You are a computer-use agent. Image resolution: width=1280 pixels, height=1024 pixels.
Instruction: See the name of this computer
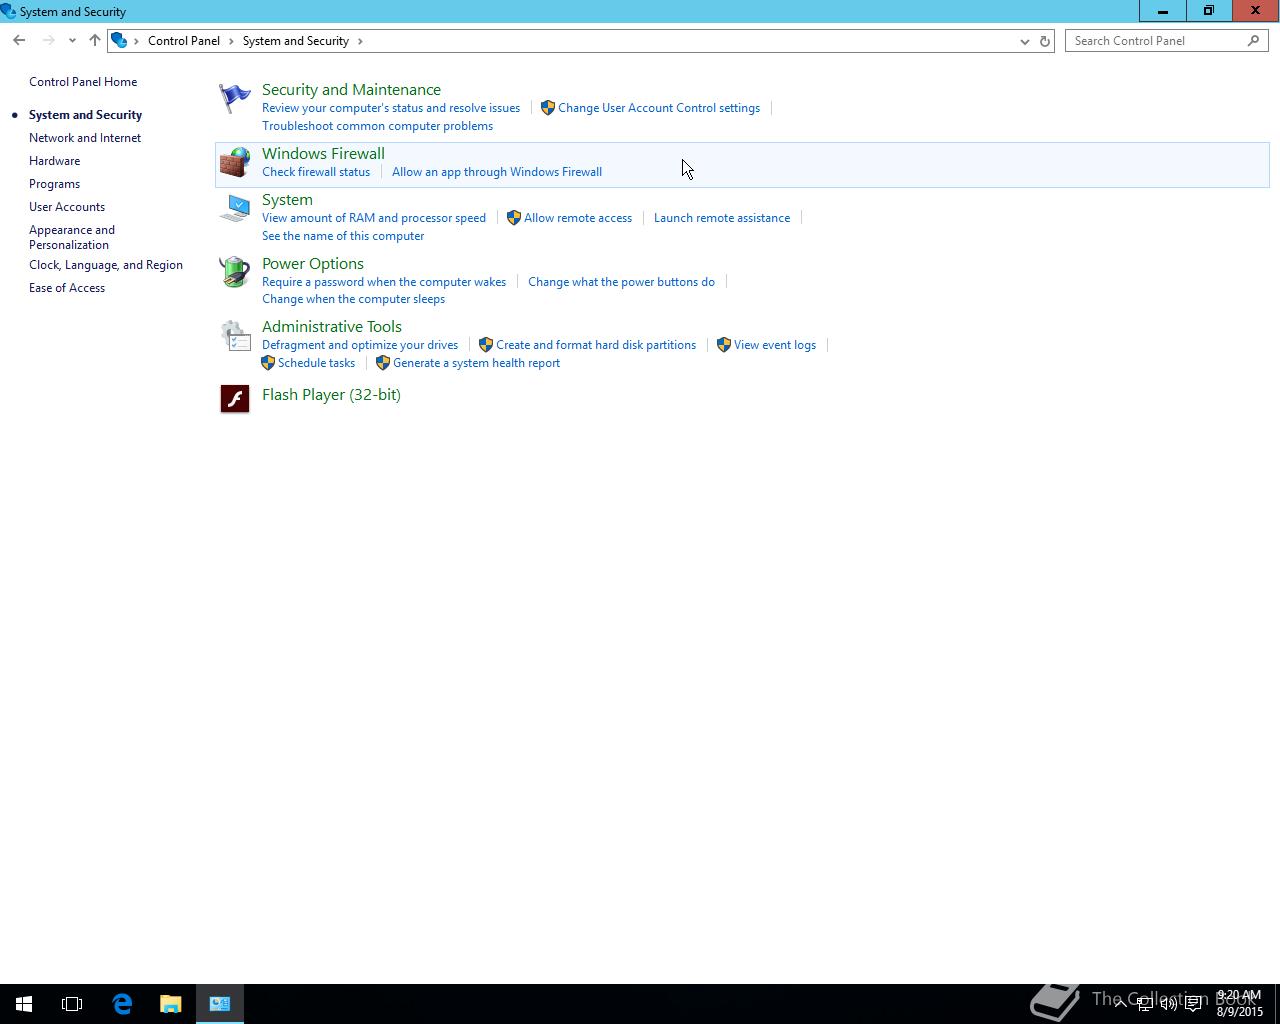pyautogui.click(x=343, y=236)
